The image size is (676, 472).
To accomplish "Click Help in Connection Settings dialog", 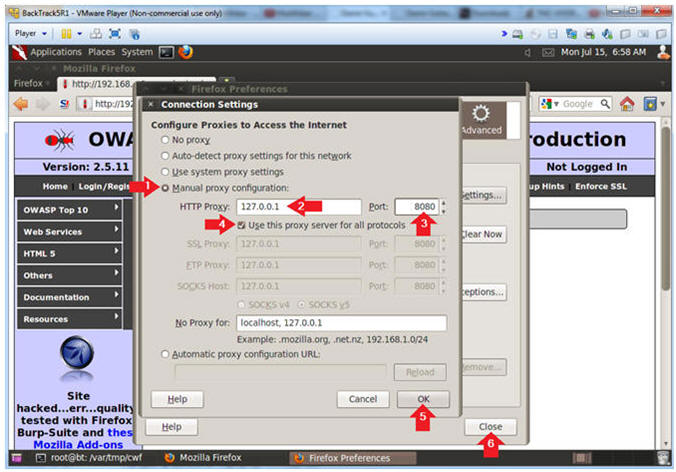I will pos(177,399).
